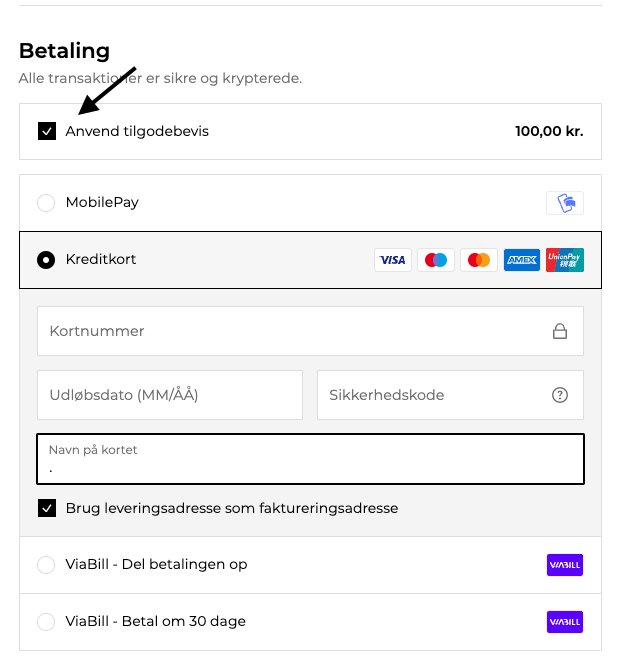Click the Visa card icon
Screen dimensions: 632x665
pyautogui.click(x=393, y=260)
